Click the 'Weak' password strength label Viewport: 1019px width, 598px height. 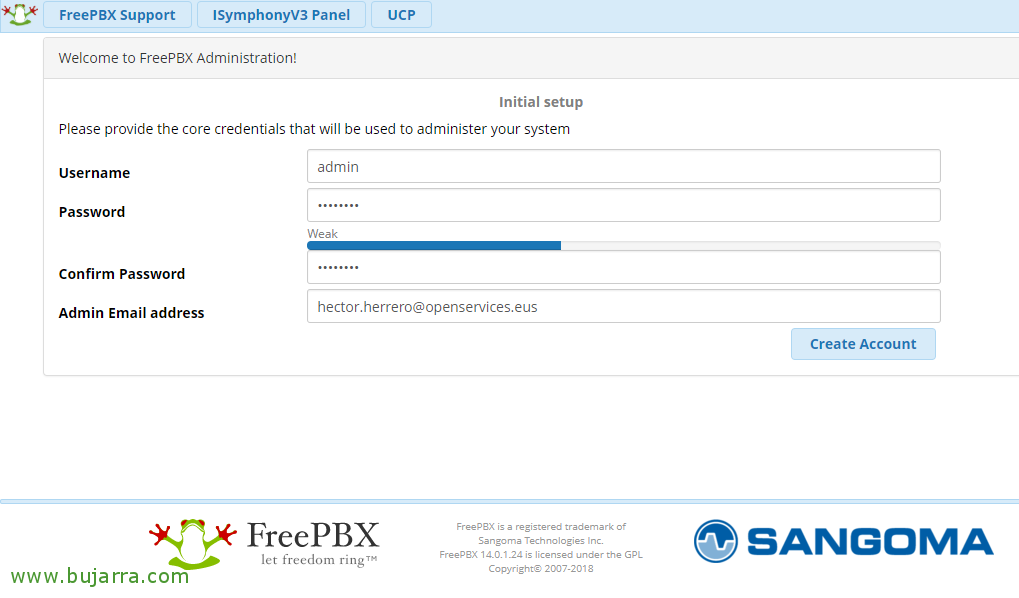(322, 233)
